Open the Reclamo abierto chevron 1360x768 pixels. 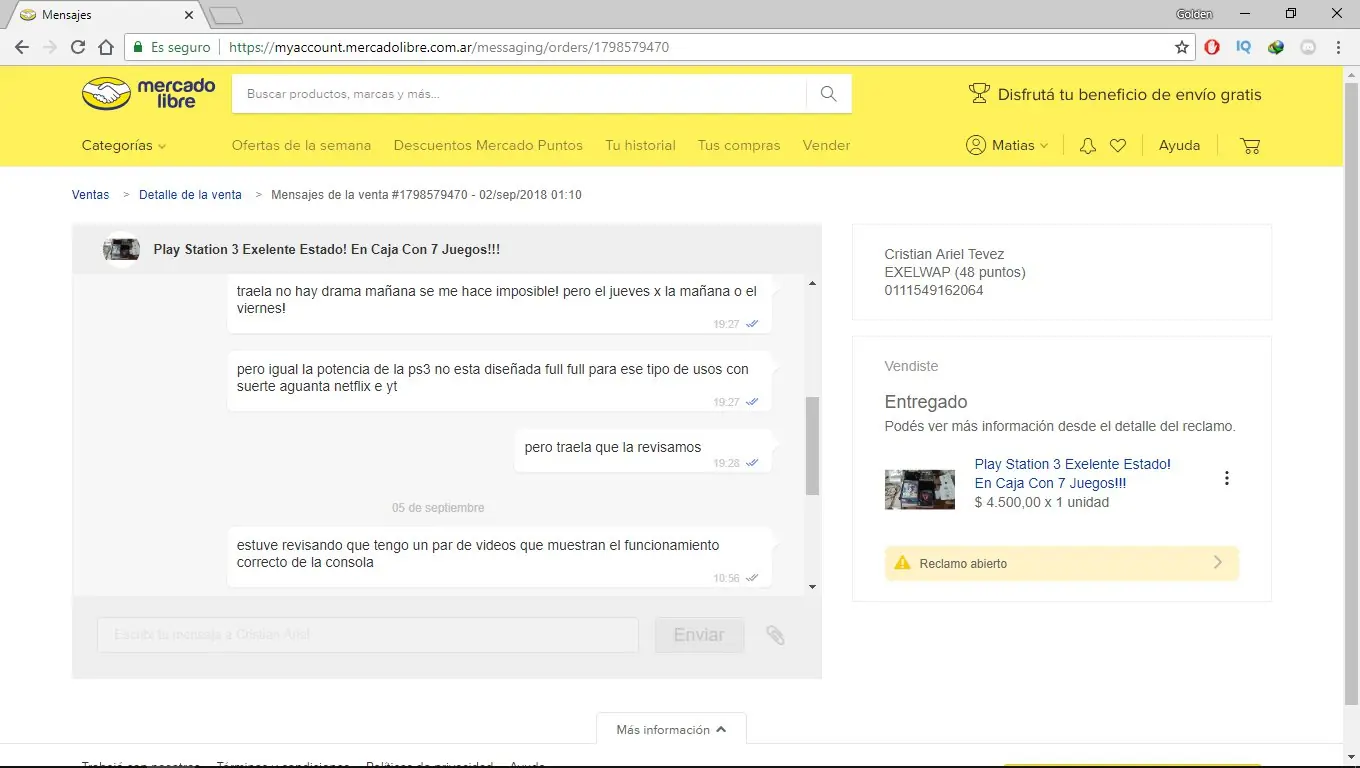click(1218, 562)
